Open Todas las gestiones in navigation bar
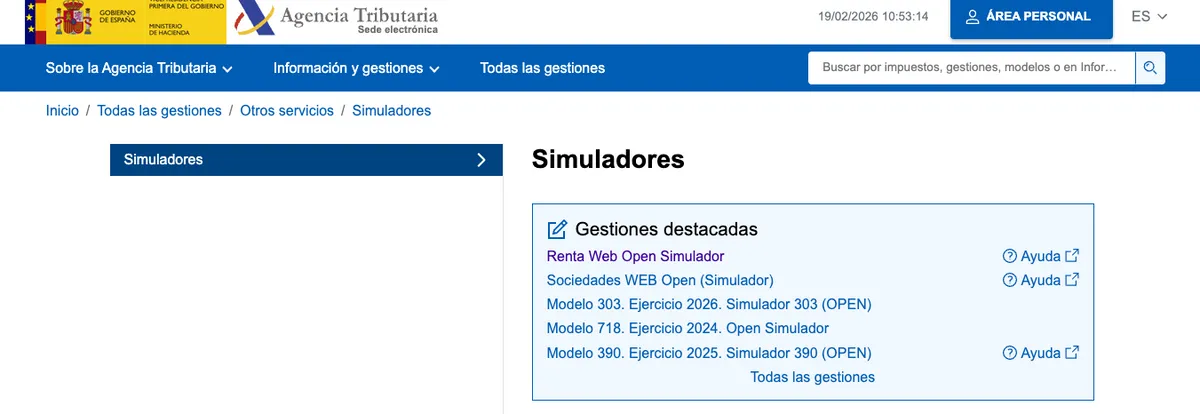 click(x=542, y=68)
